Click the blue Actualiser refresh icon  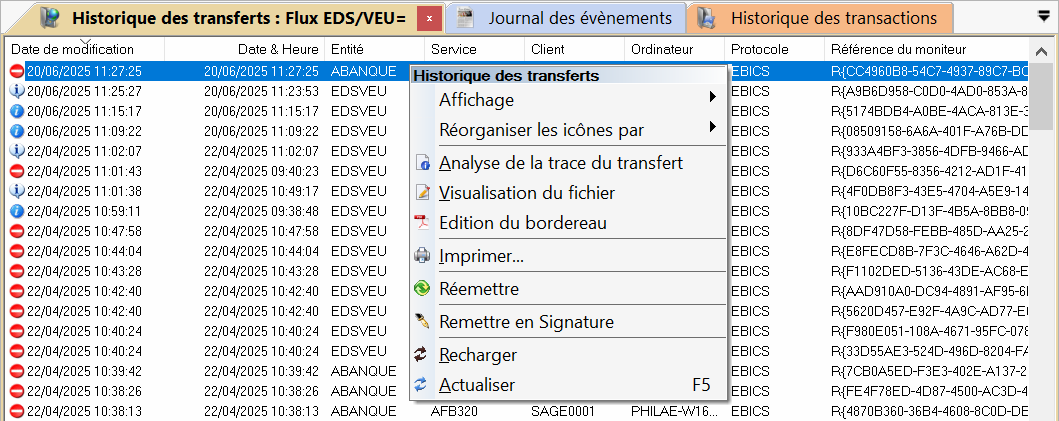click(x=422, y=385)
